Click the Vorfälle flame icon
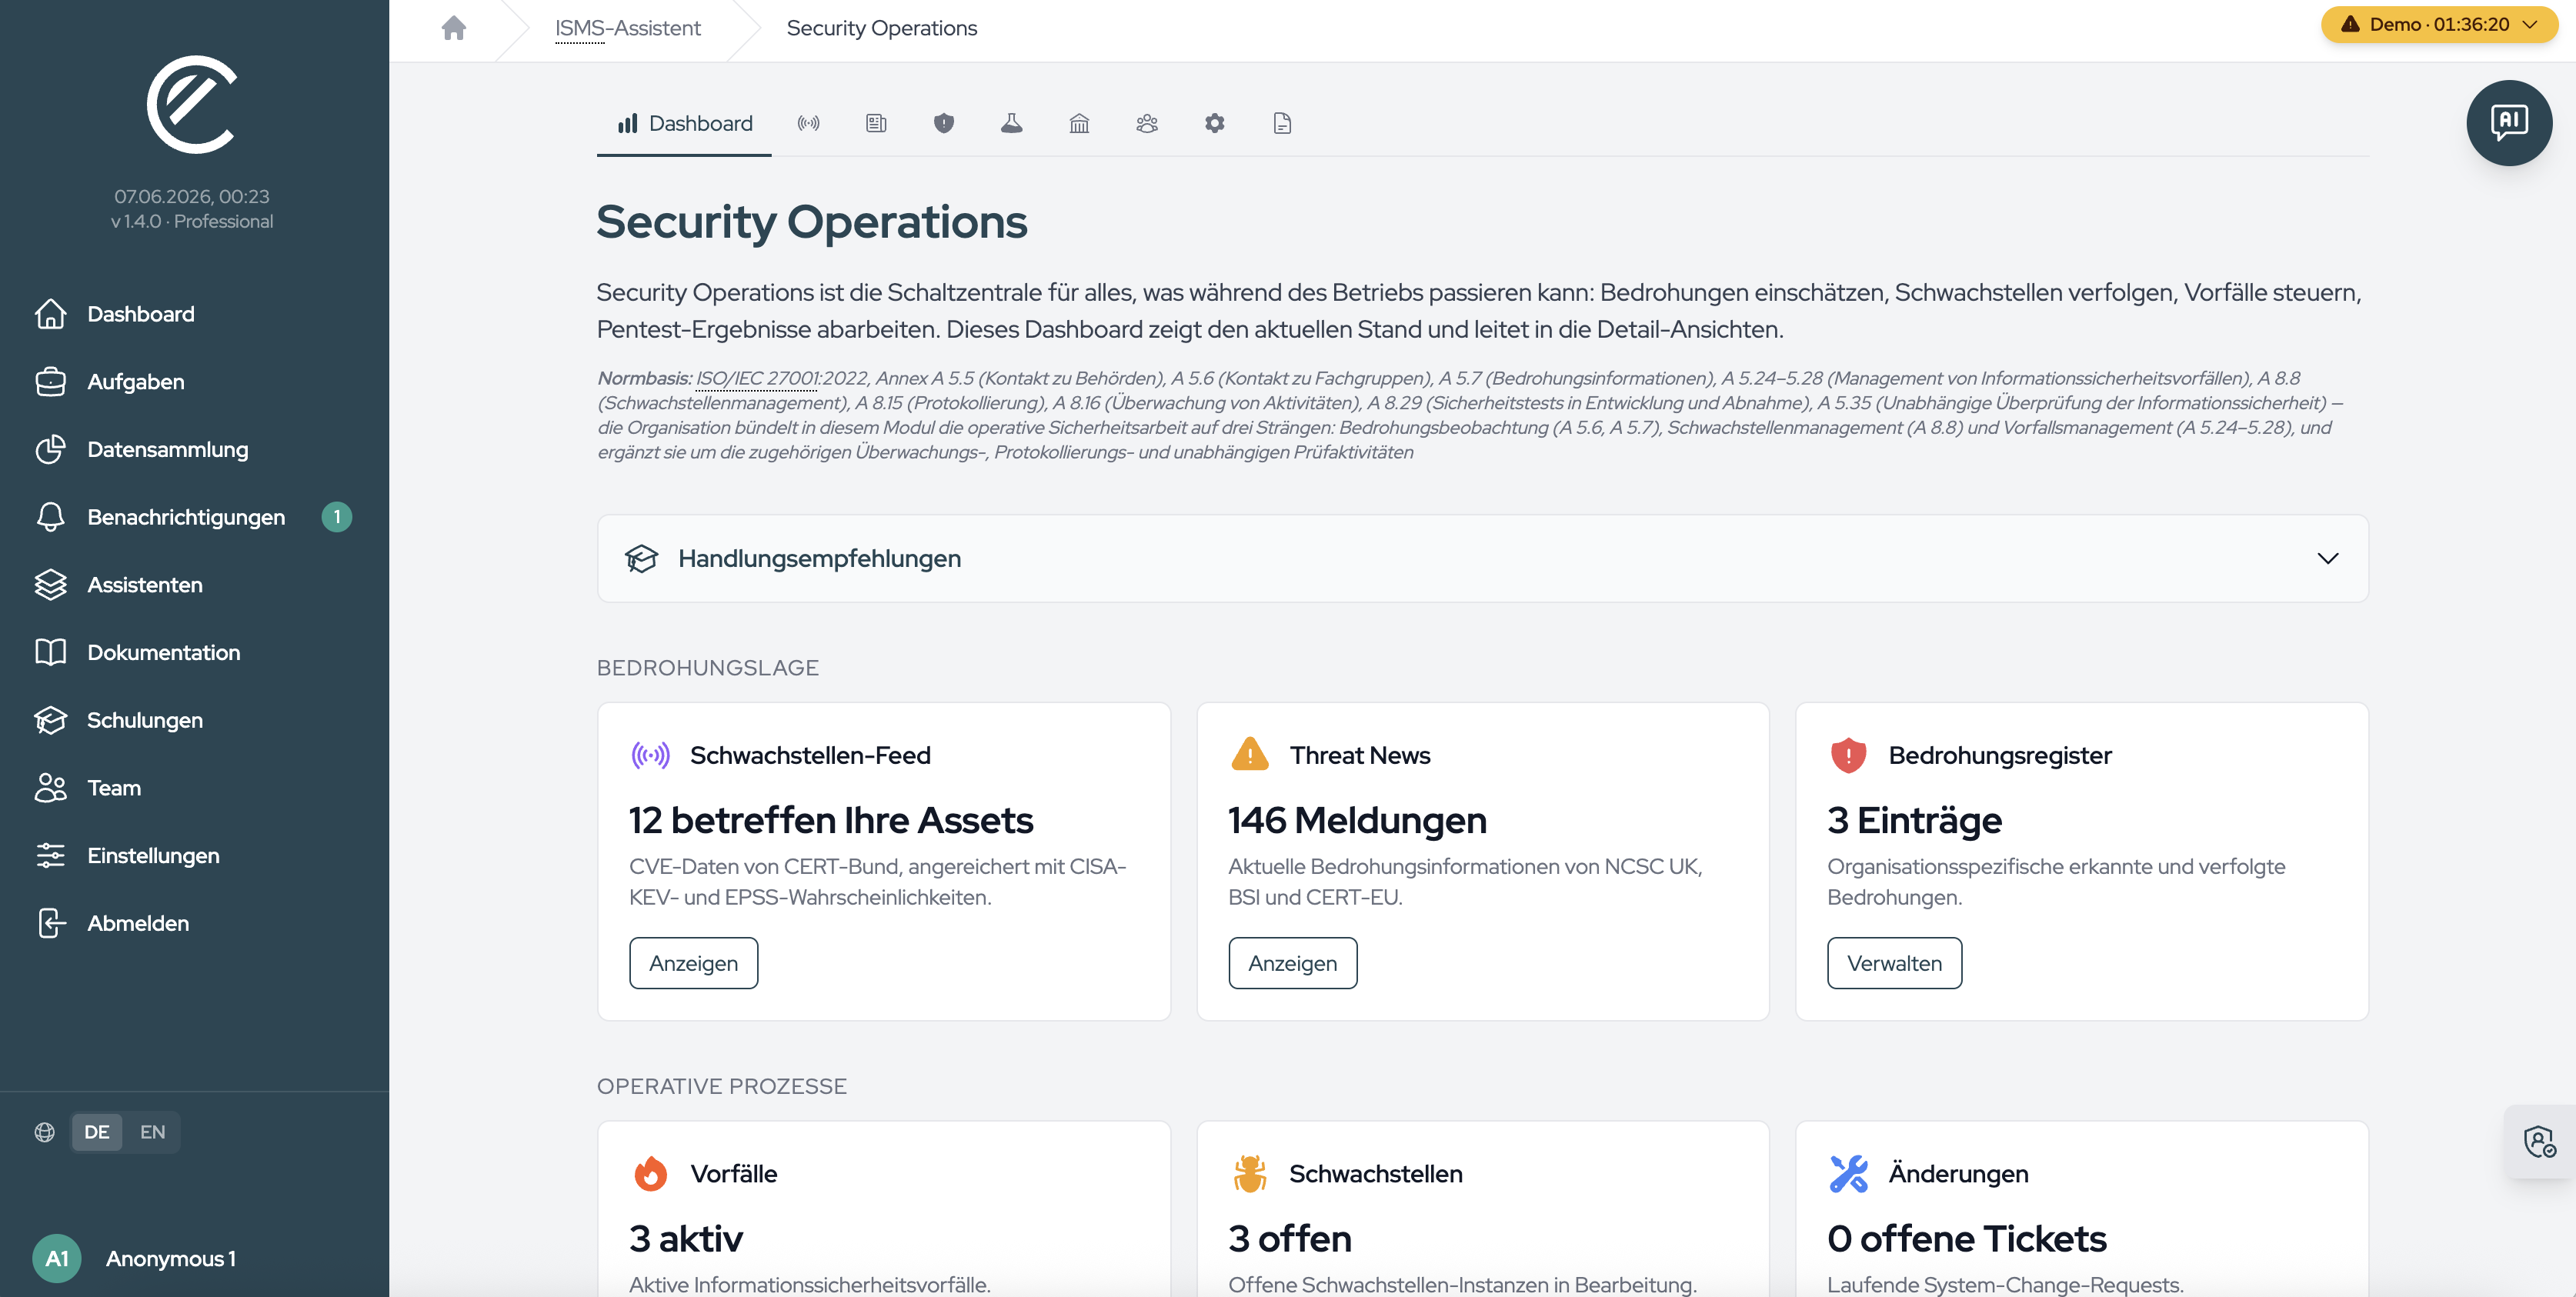2576x1297 pixels. point(651,1173)
